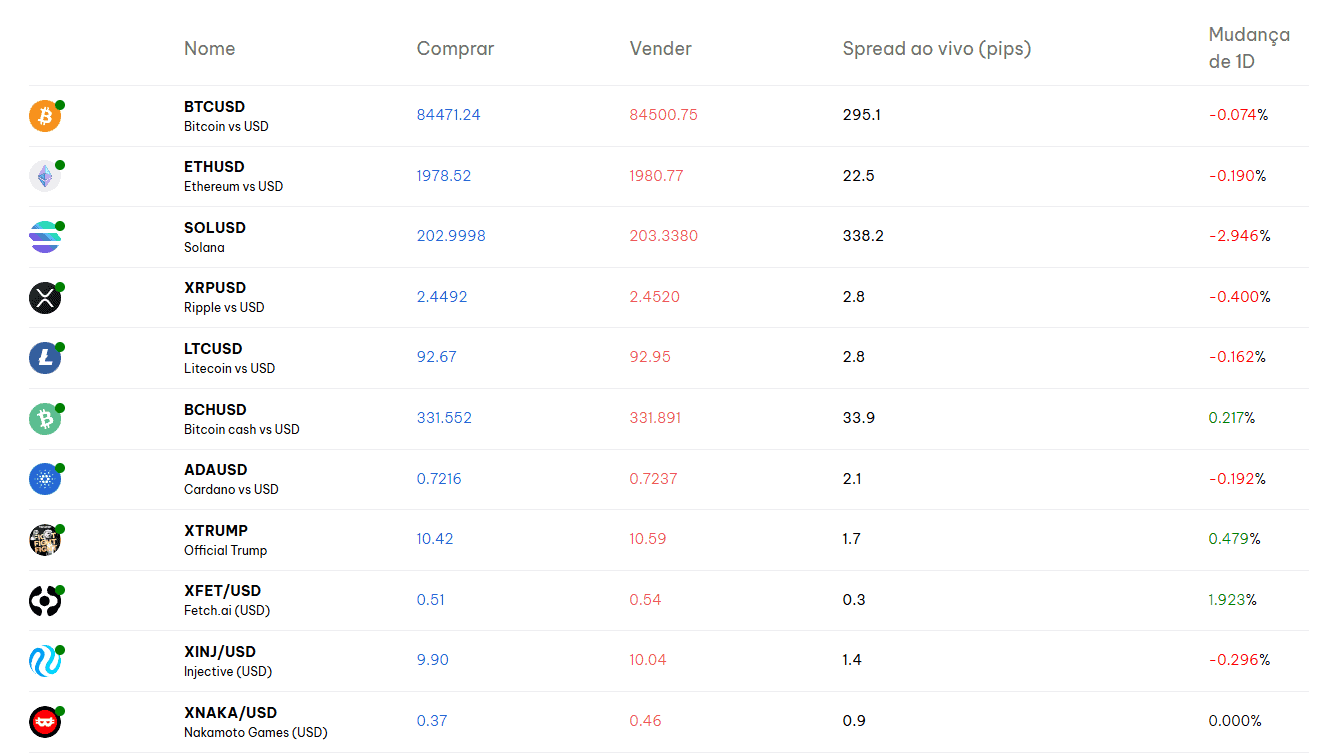The image size is (1317, 755).
Task: Click the BTCUSD buy price 84471.24
Action: (x=448, y=114)
